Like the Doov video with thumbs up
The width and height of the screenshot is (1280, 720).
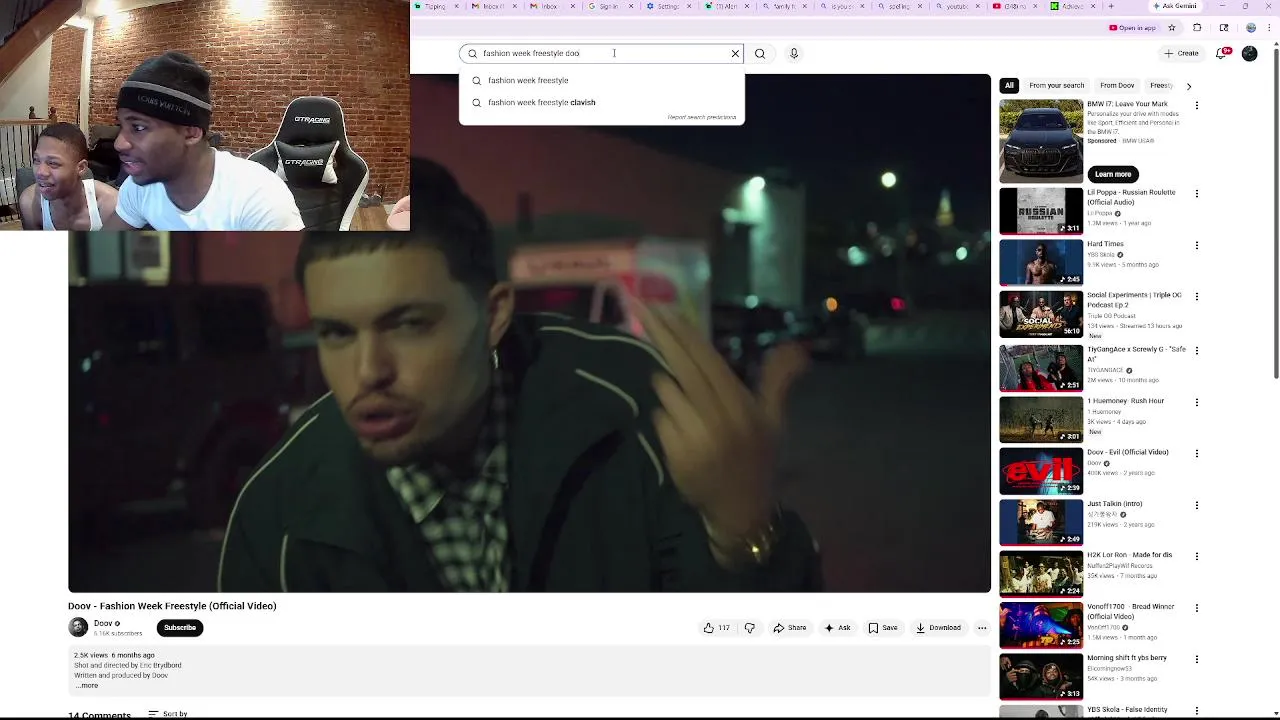point(717,628)
